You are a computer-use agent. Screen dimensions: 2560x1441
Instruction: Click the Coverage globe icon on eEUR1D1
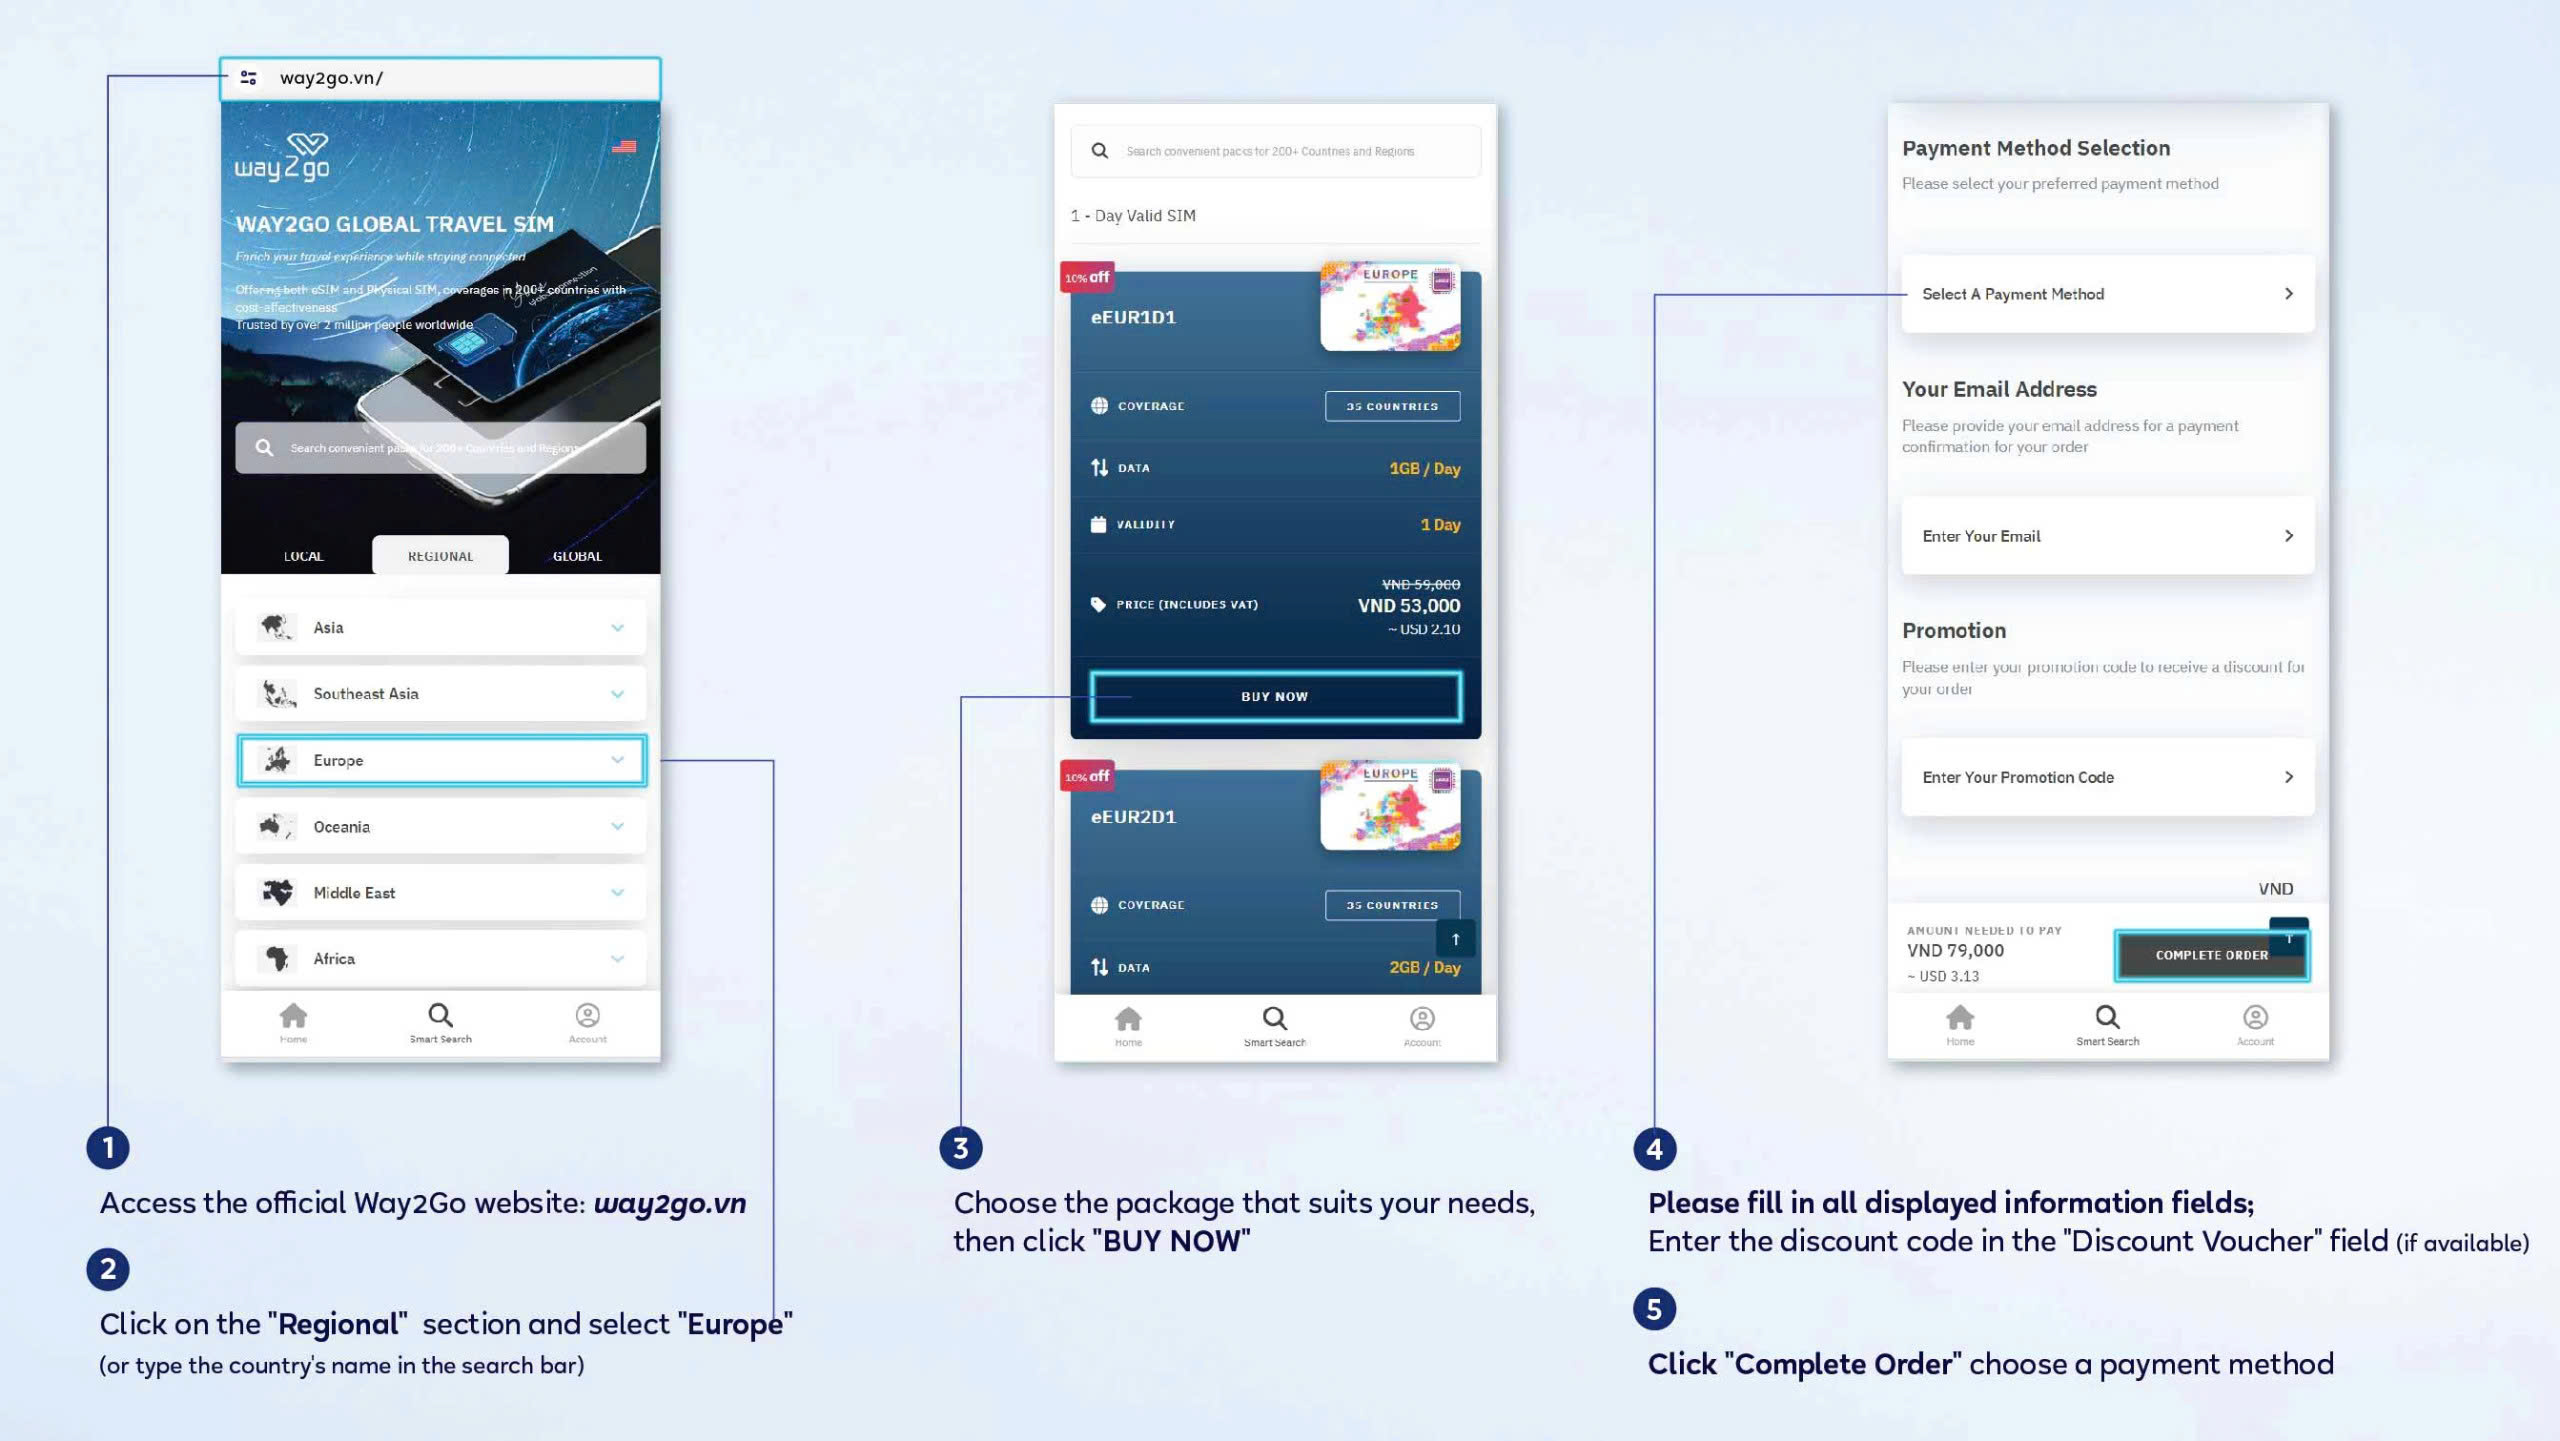pyautogui.click(x=1095, y=404)
